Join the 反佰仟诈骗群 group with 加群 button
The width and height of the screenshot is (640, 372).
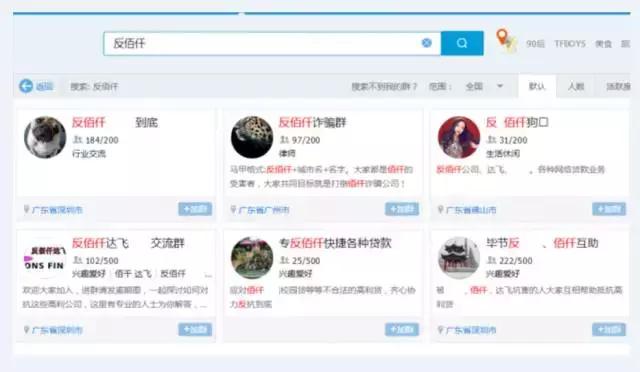[x=402, y=209]
